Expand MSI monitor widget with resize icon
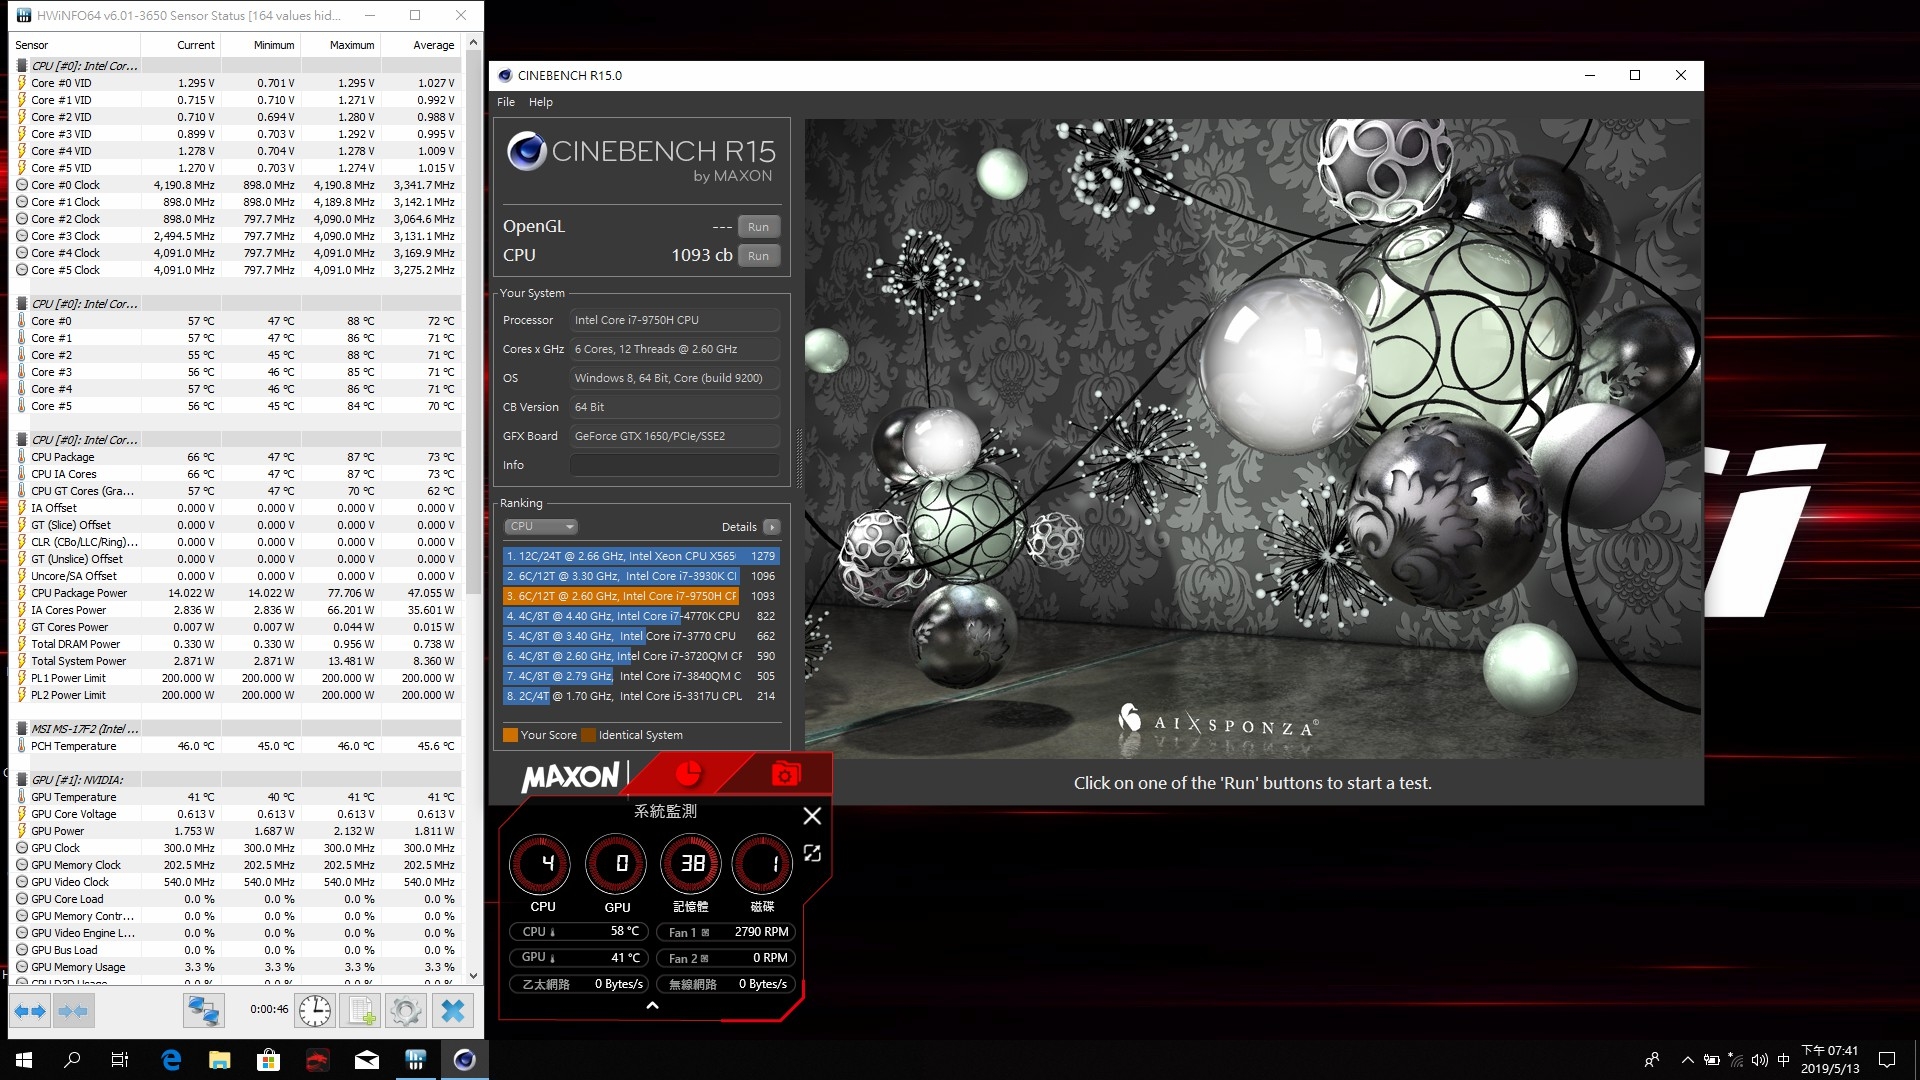Screen dimensions: 1920x1080 tap(812, 853)
